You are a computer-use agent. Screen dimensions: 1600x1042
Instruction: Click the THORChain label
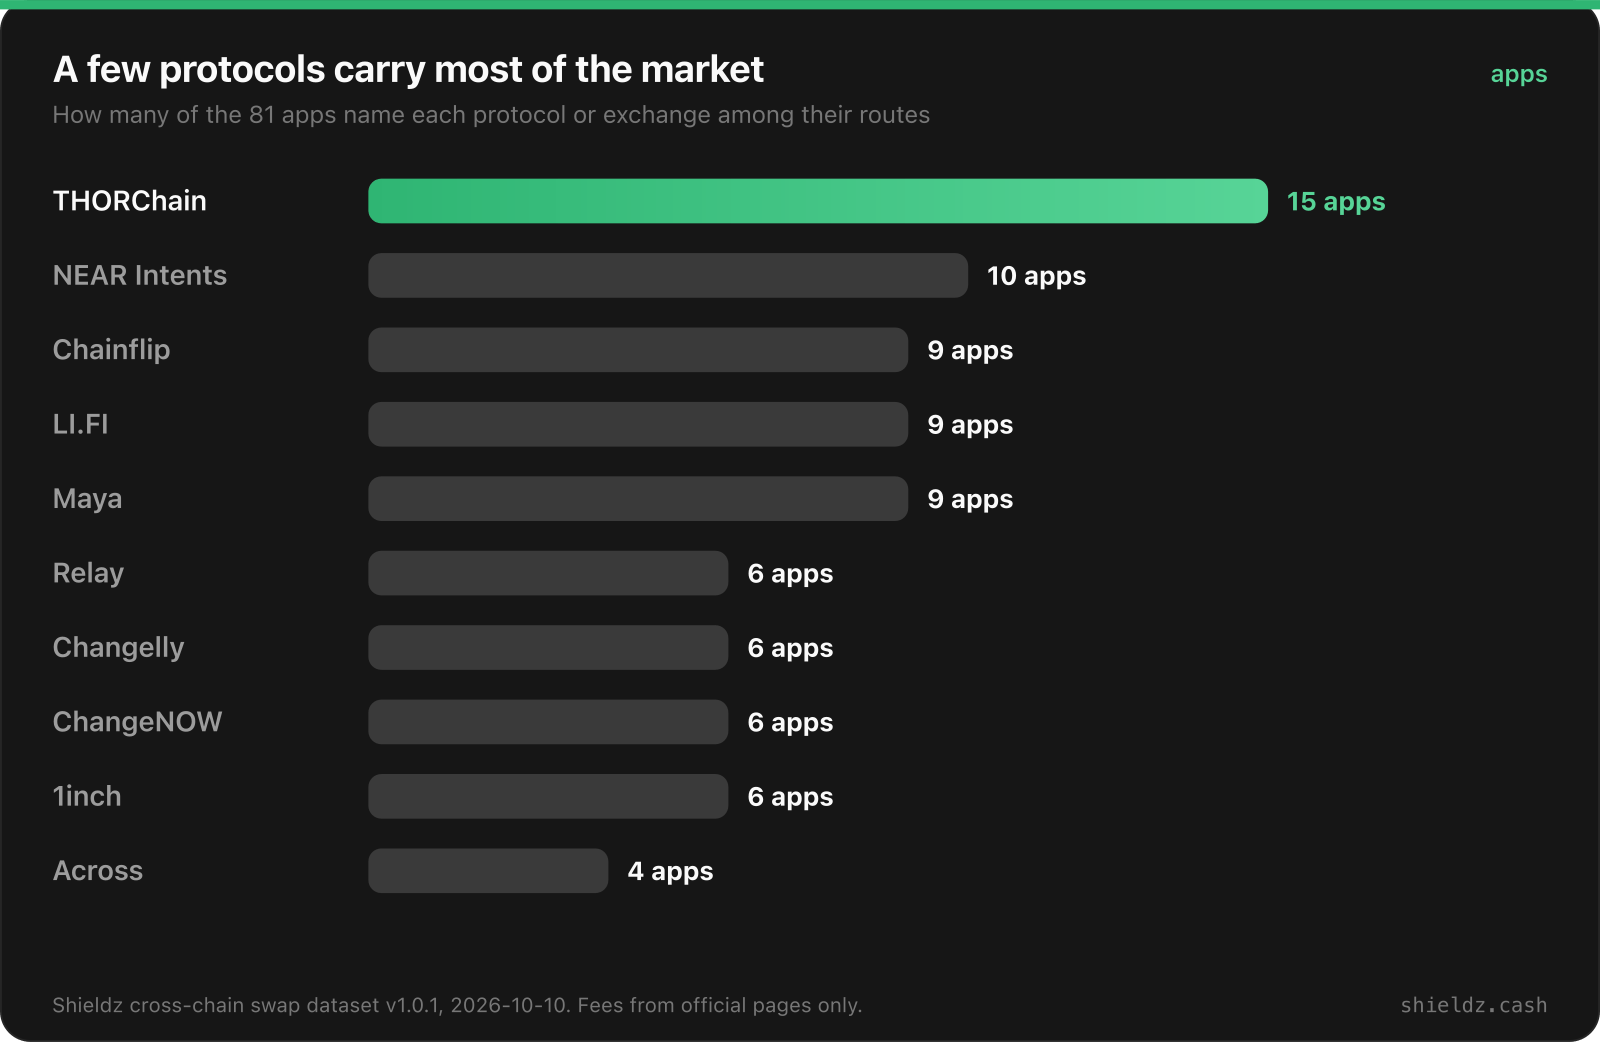point(130,201)
